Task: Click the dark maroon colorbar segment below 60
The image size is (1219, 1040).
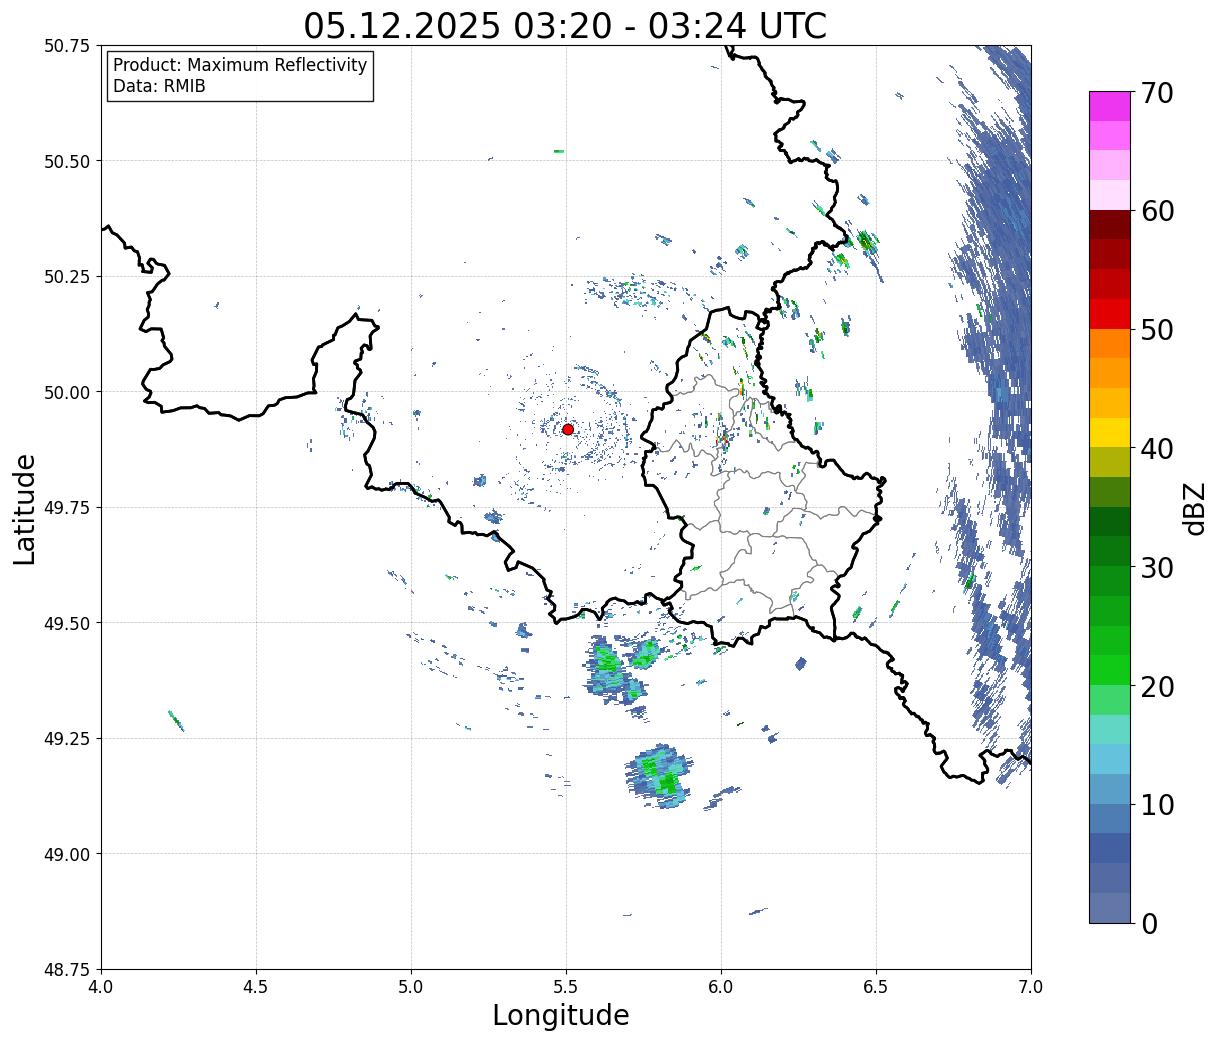Action: tap(1110, 225)
